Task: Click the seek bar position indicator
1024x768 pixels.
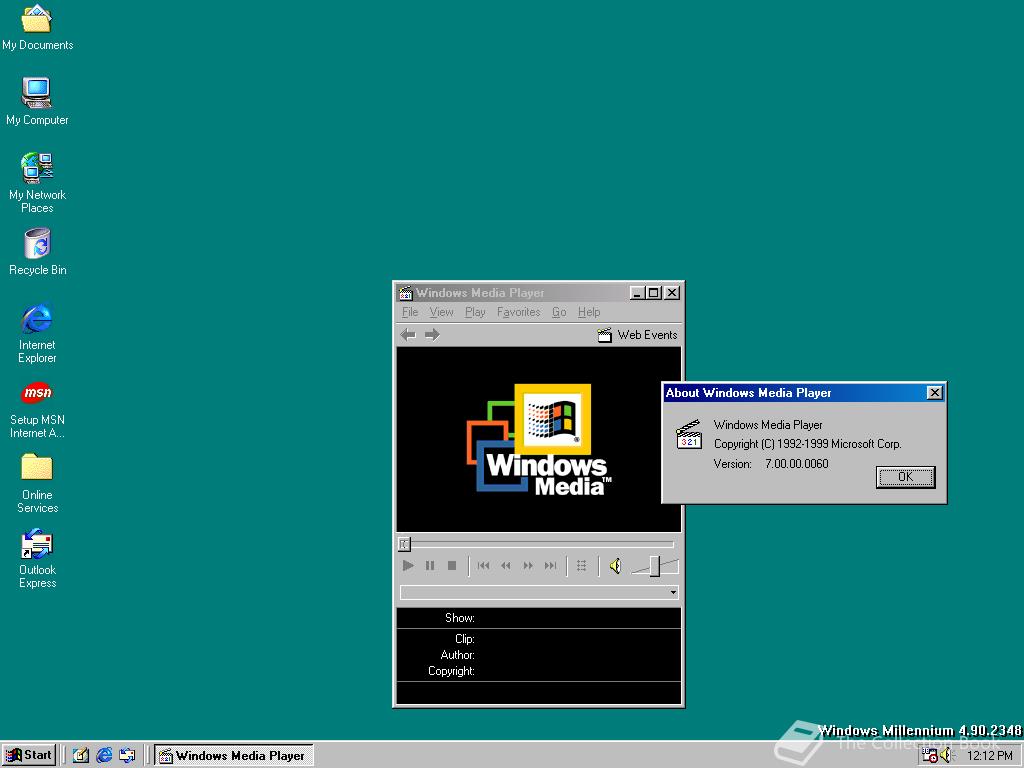Action: click(404, 543)
